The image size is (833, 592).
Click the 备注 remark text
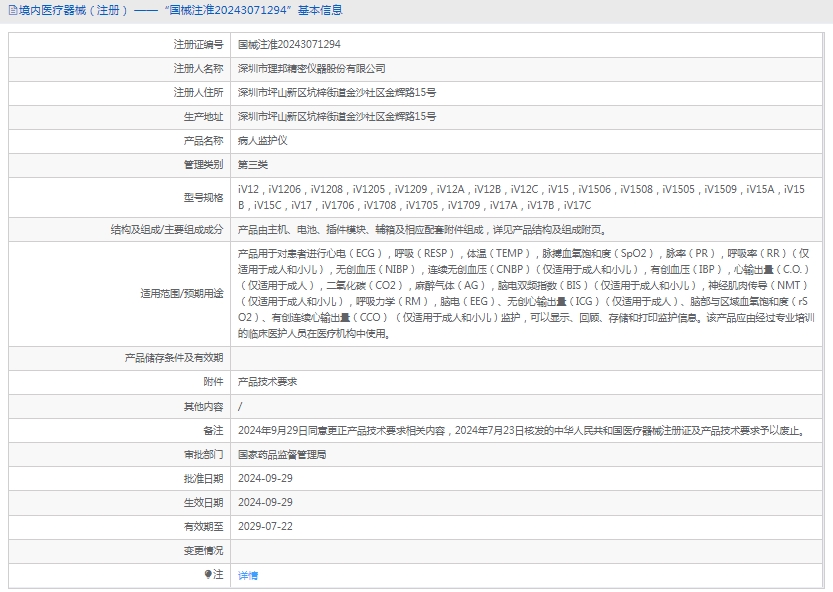click(x=520, y=430)
